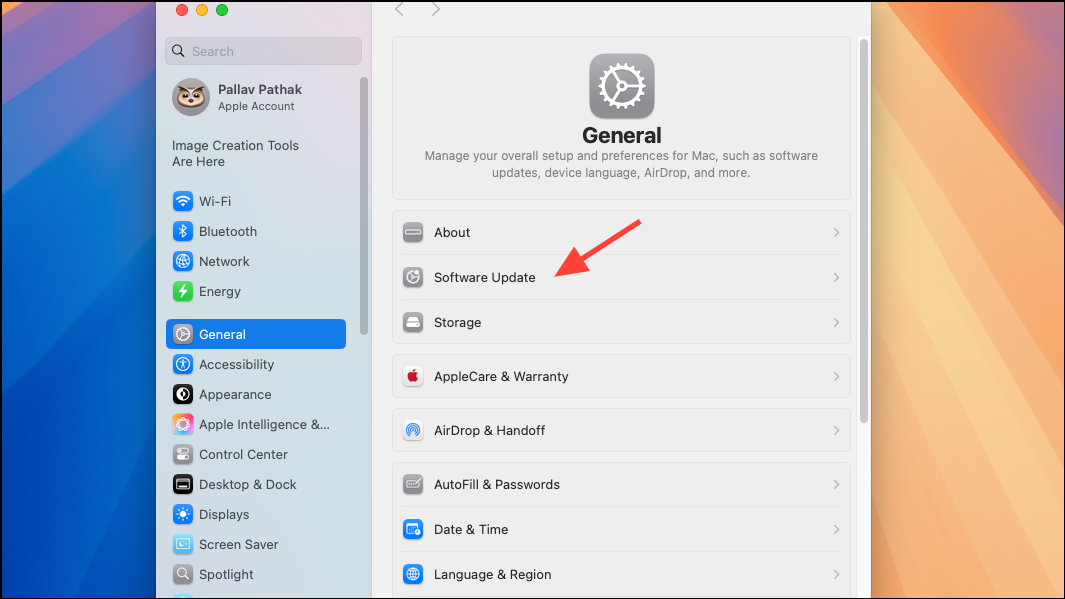1065x599 pixels.
Task: Open the AppleCare & Warranty text label
Action: pos(501,376)
